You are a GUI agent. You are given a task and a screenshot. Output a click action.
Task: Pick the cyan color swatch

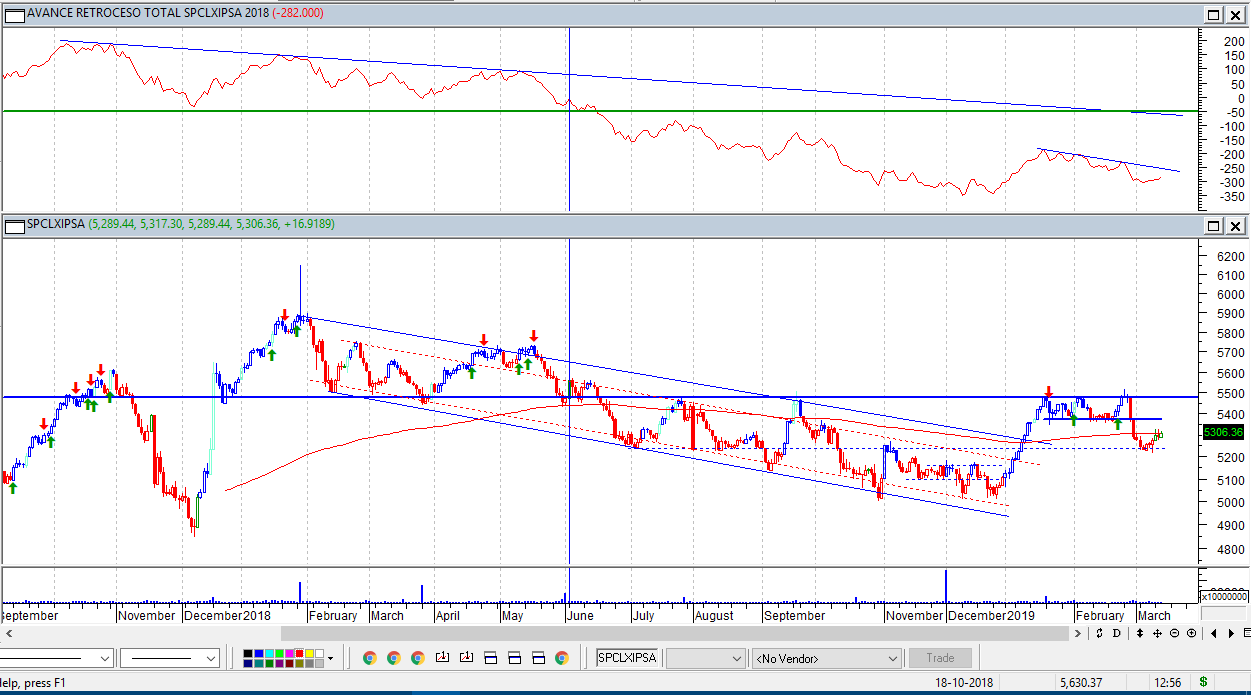click(269, 654)
